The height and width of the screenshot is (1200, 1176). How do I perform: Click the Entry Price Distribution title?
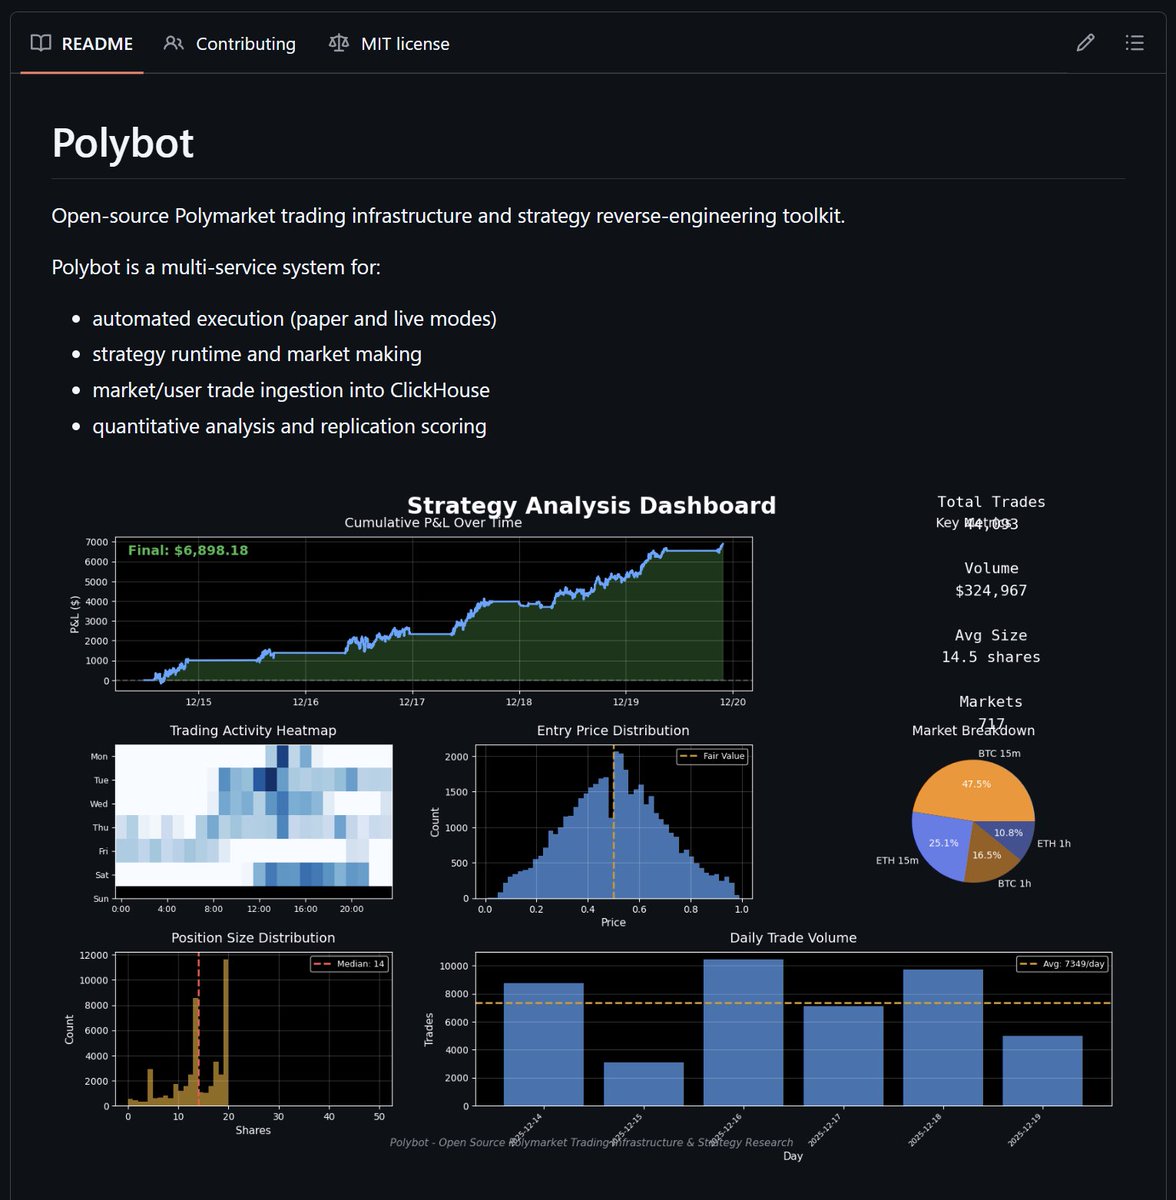(613, 731)
